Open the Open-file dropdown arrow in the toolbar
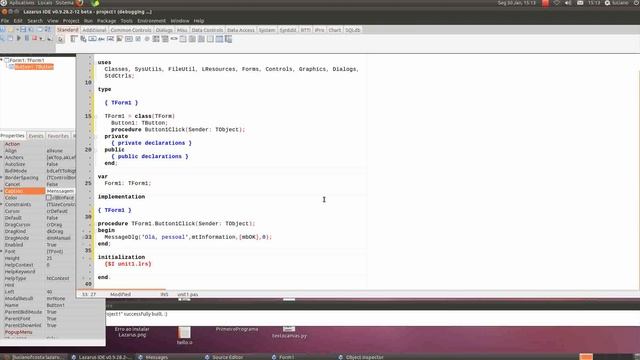The height and width of the screenshot is (360, 640). (17, 30)
